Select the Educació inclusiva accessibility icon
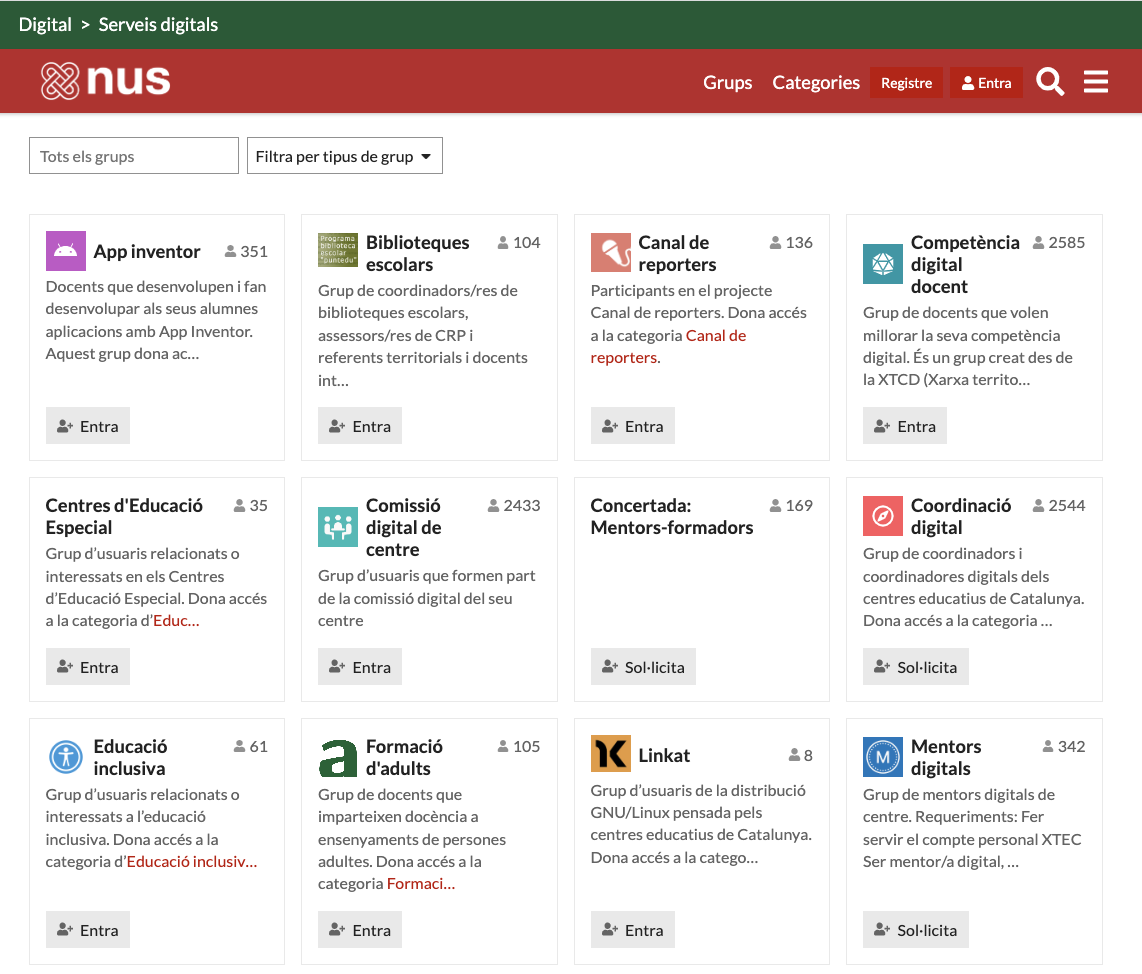This screenshot has width=1142, height=974. pyautogui.click(x=66, y=757)
